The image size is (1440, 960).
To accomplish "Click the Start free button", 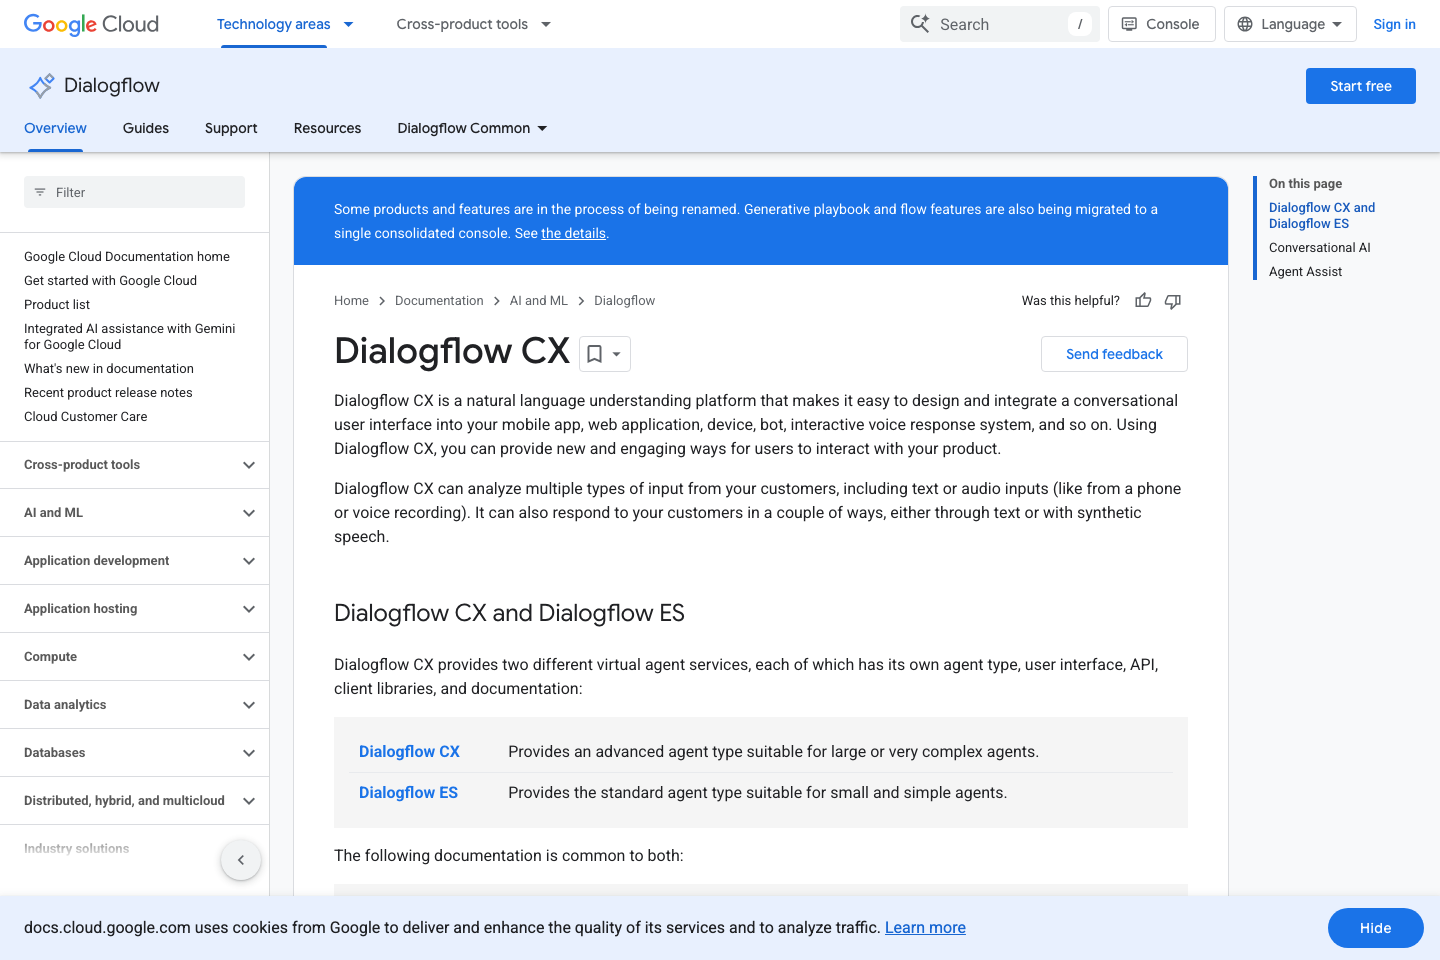I will coord(1360,86).
